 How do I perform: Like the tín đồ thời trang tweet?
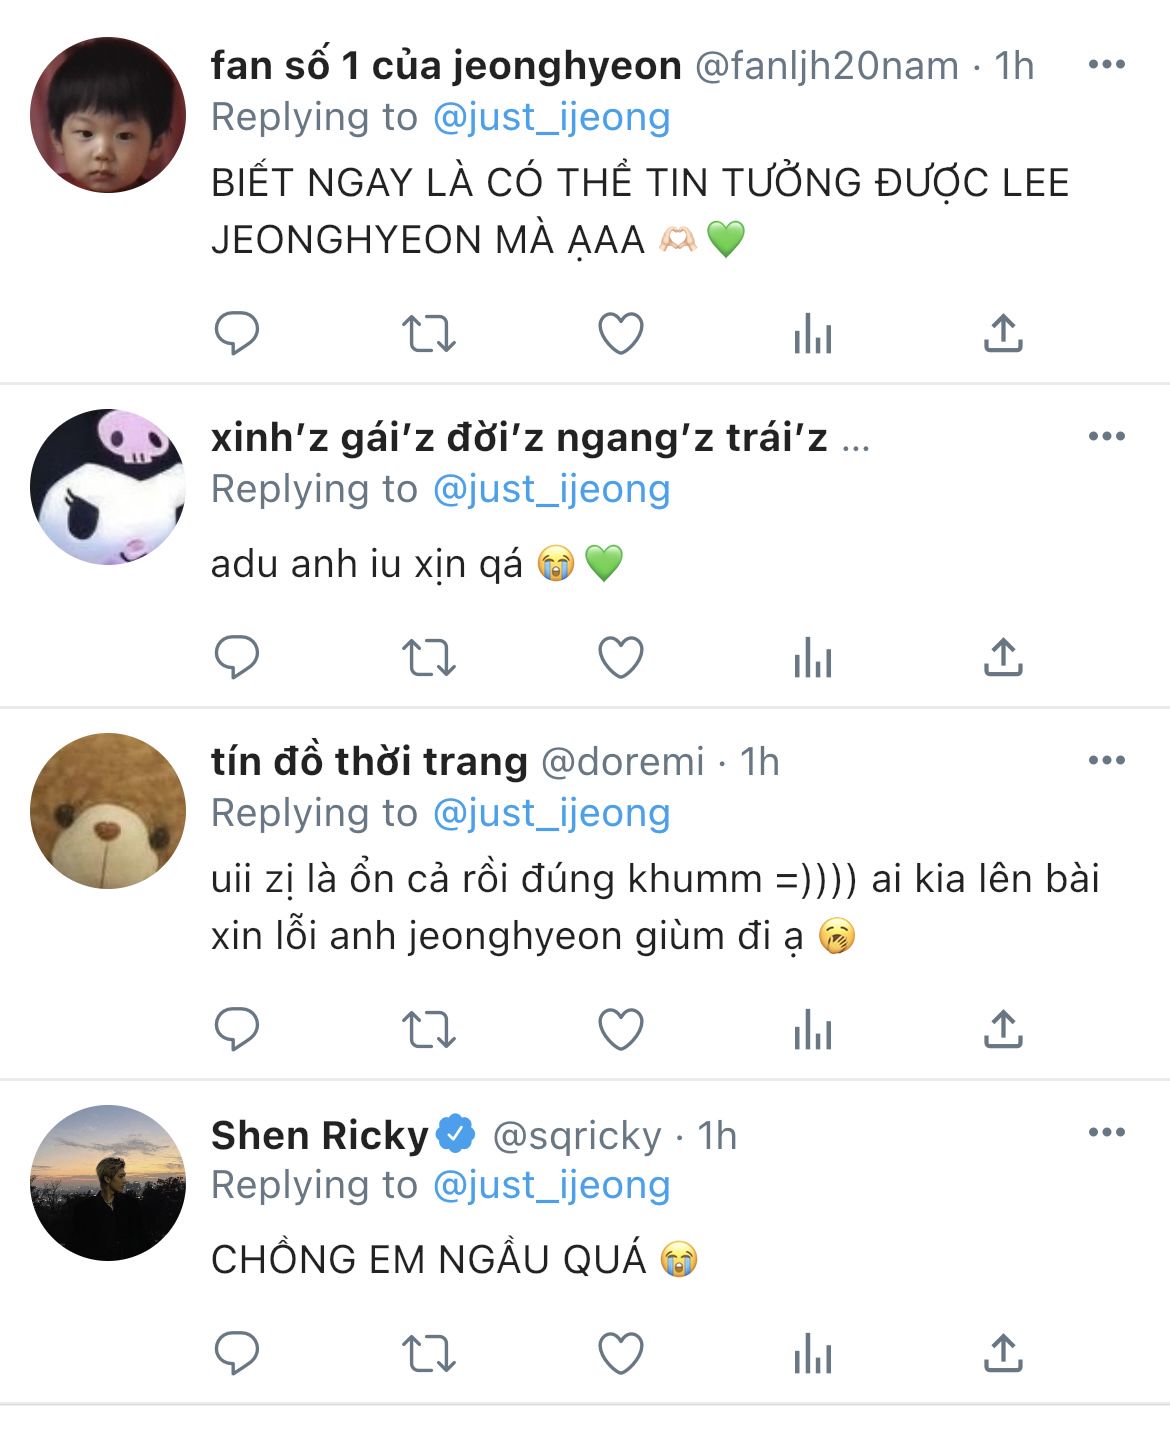click(620, 1029)
